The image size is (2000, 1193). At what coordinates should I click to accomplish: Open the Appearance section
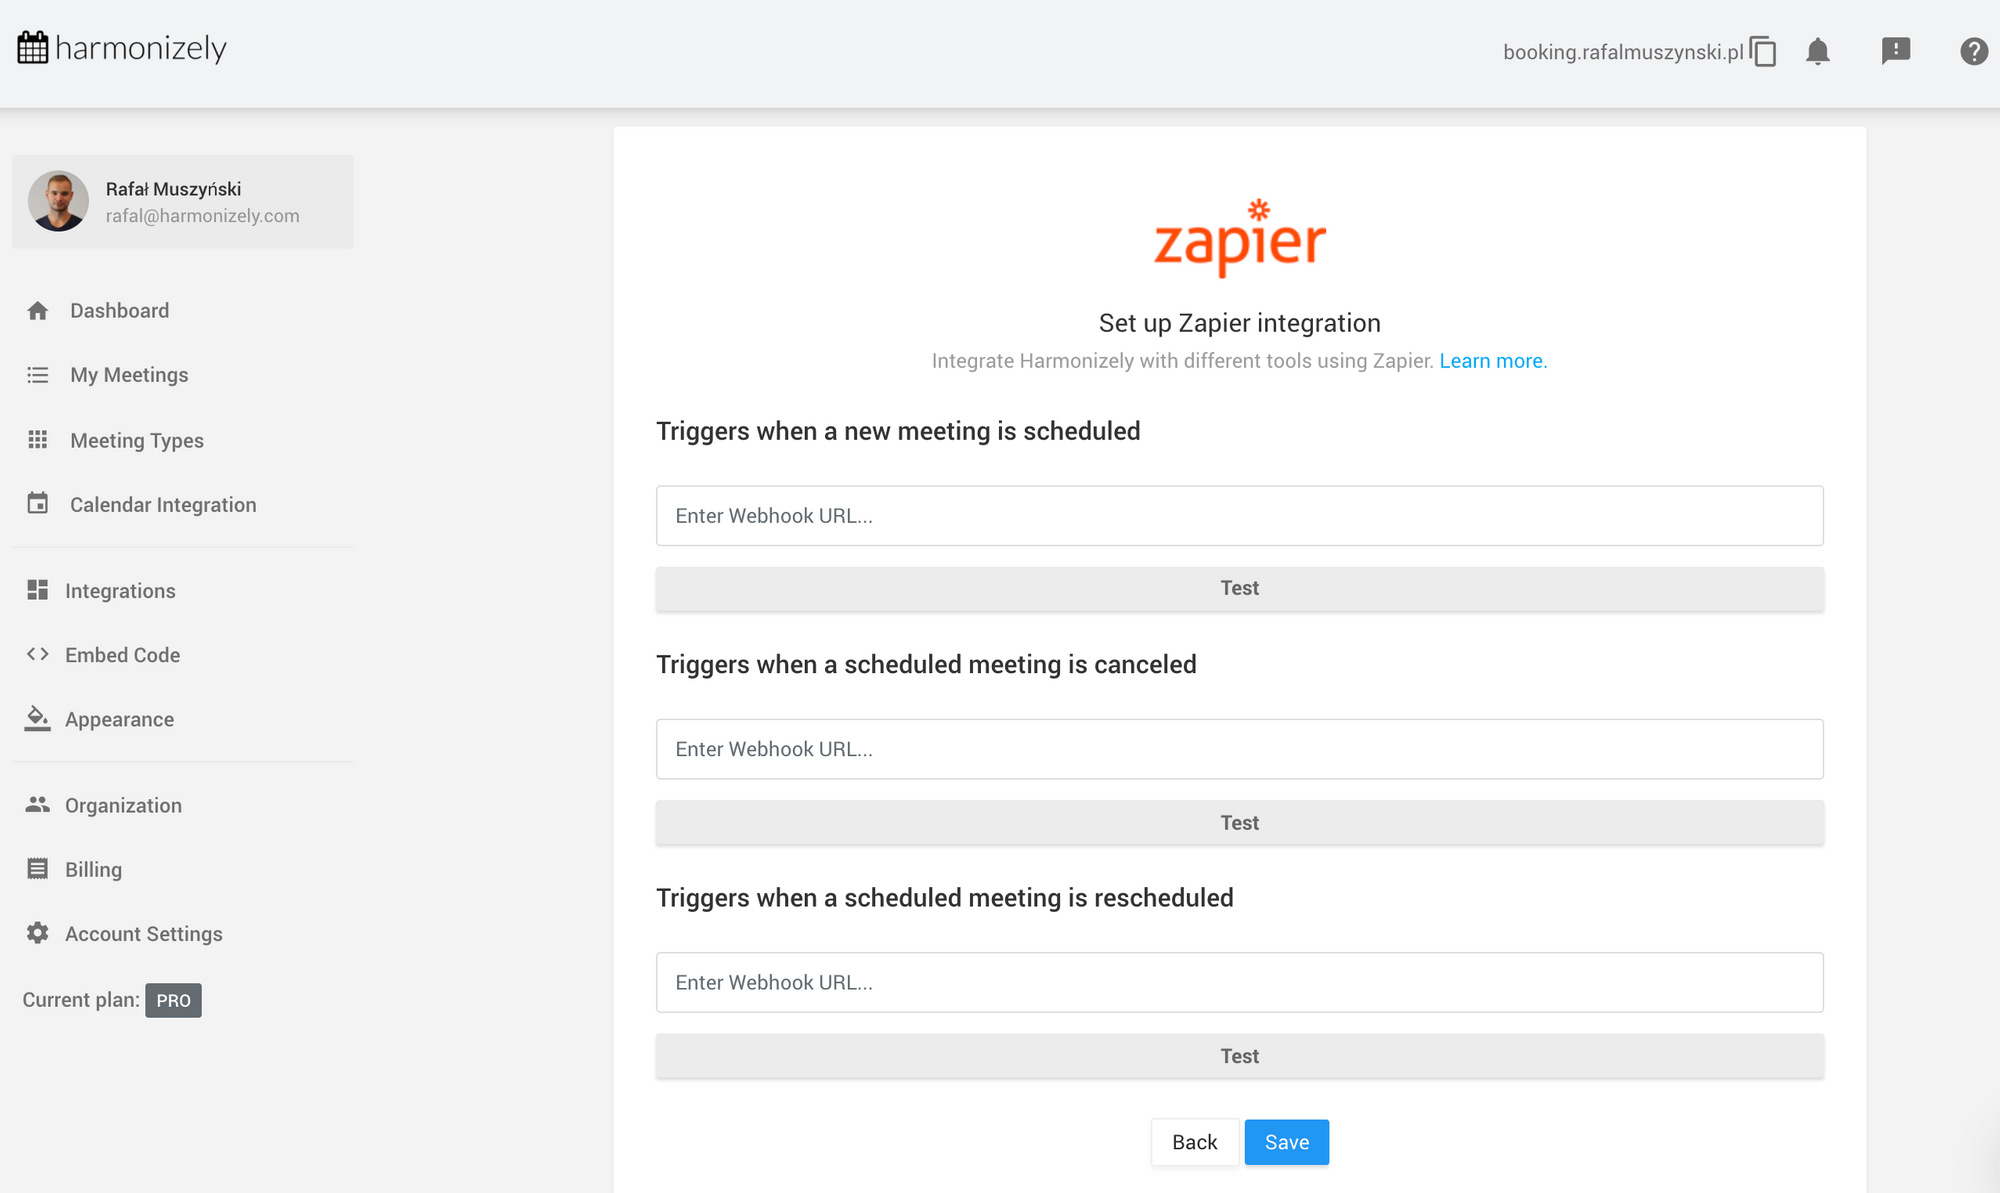click(x=119, y=719)
